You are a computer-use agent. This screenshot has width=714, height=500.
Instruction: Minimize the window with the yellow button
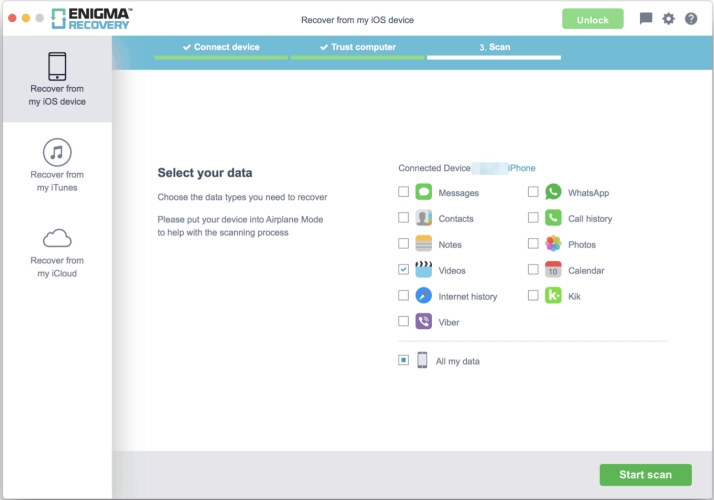(26, 18)
